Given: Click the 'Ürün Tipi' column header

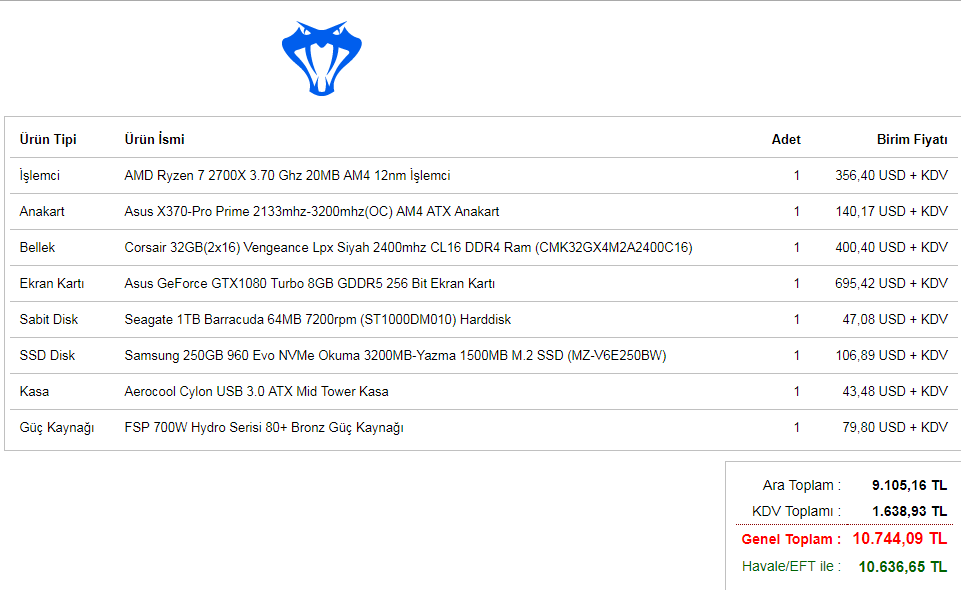Looking at the screenshot, I should click(x=48, y=140).
